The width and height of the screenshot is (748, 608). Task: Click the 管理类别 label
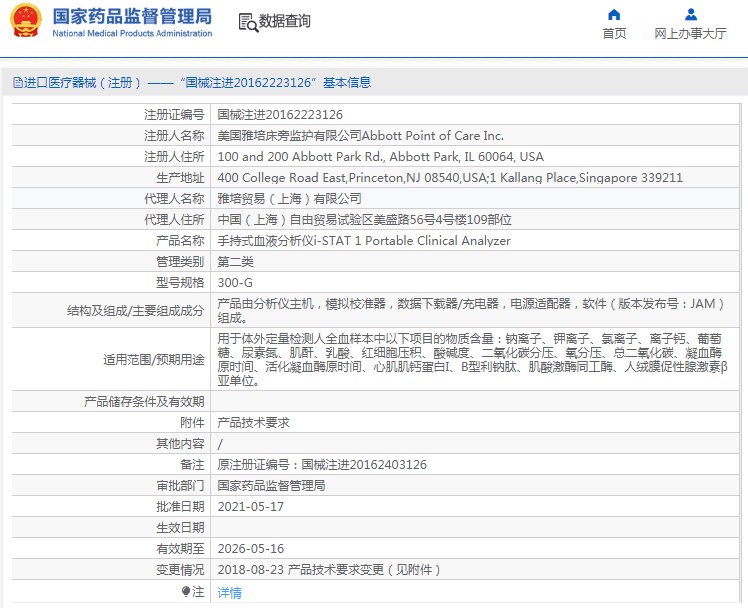[x=180, y=261]
